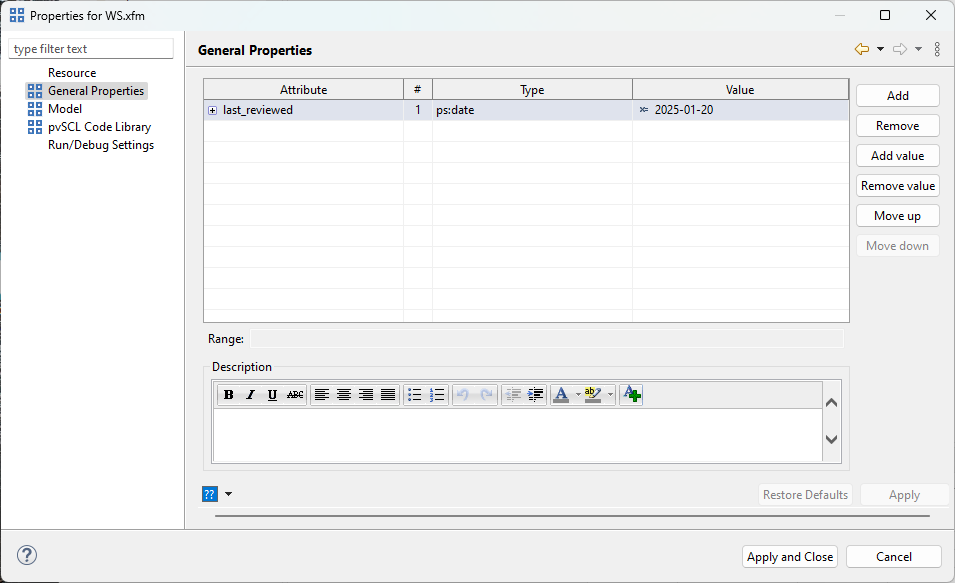The width and height of the screenshot is (955, 583).
Task: Open the view menu via the three-dot icon
Action: click(937, 48)
